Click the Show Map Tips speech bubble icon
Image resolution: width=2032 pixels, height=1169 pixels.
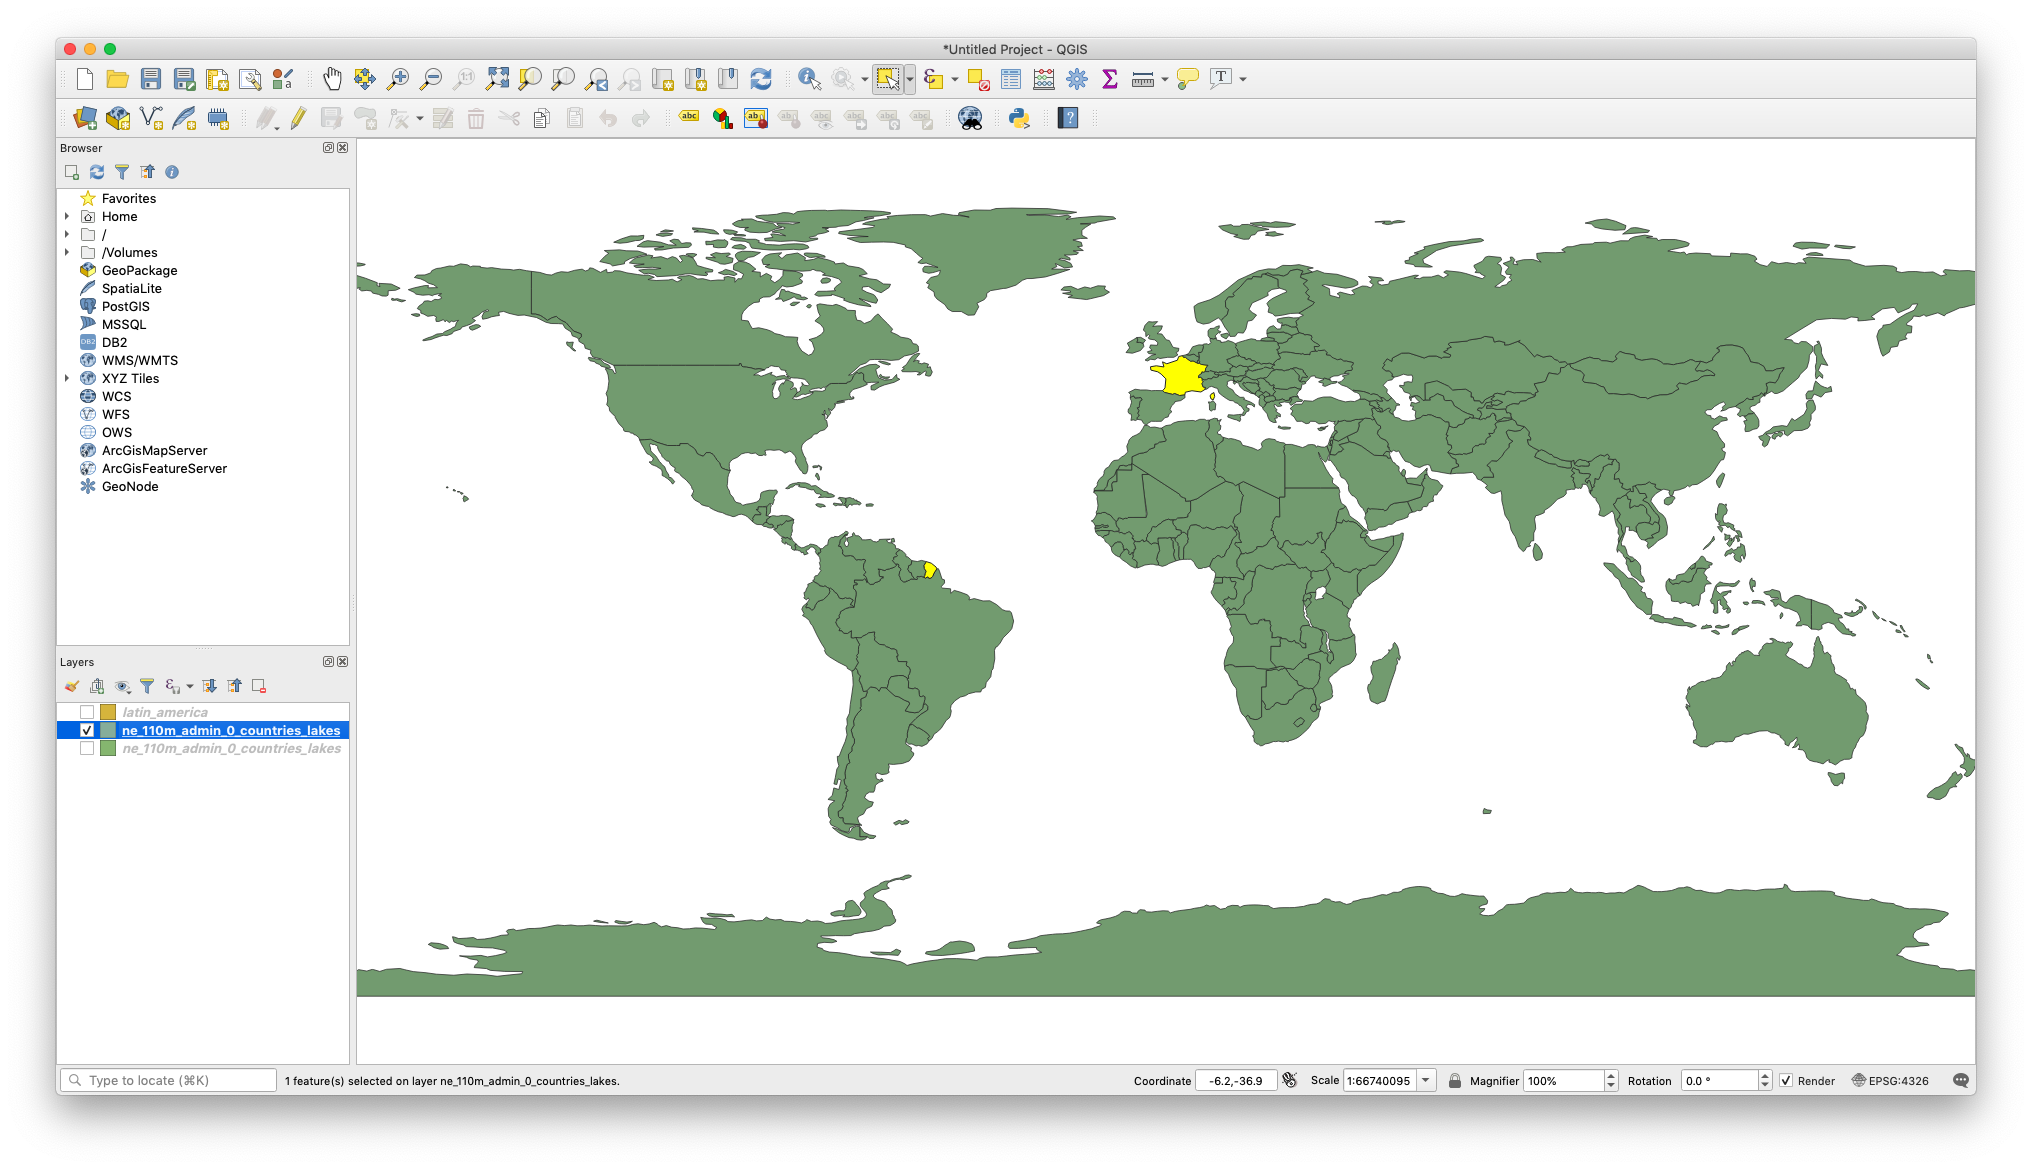click(1188, 79)
